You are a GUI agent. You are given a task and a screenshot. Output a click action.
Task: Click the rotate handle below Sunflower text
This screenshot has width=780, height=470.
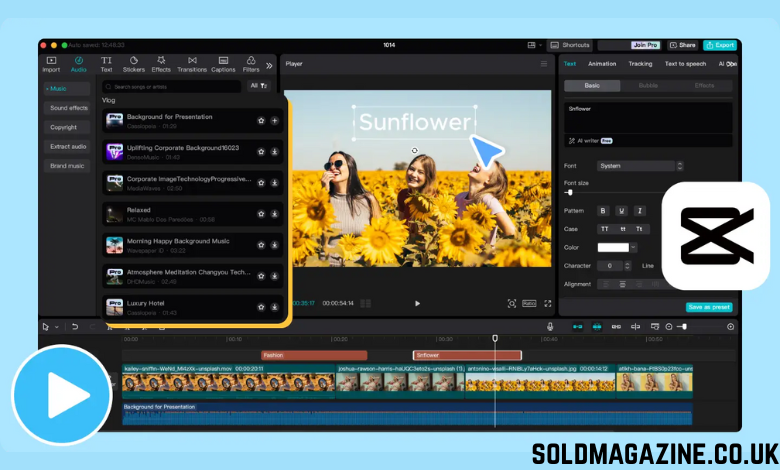pos(414,151)
